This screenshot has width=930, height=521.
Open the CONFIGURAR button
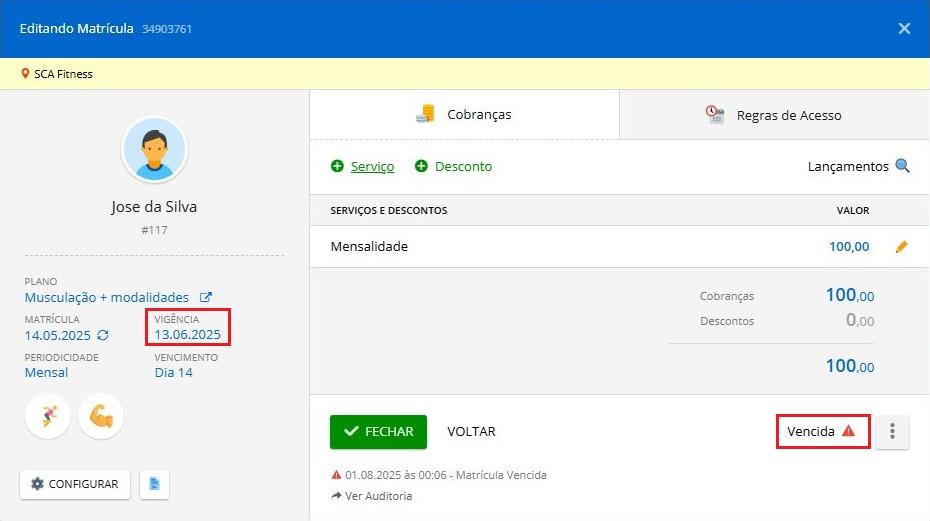75,484
